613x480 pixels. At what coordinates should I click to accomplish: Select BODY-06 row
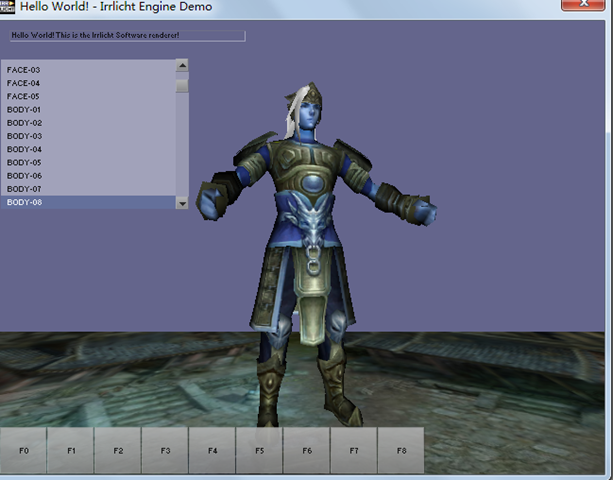(88, 176)
